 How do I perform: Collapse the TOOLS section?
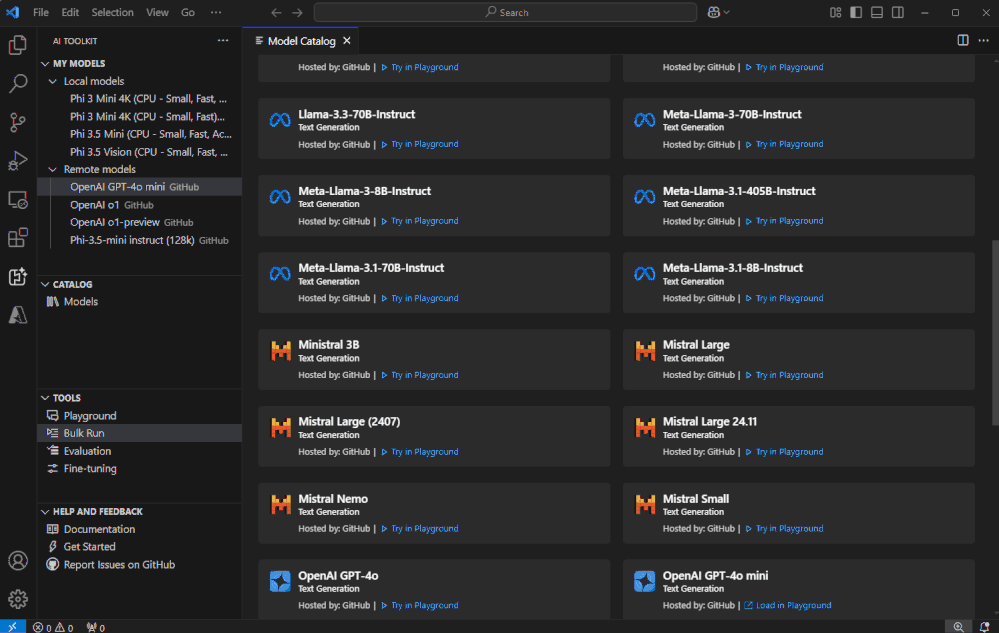(x=45, y=398)
